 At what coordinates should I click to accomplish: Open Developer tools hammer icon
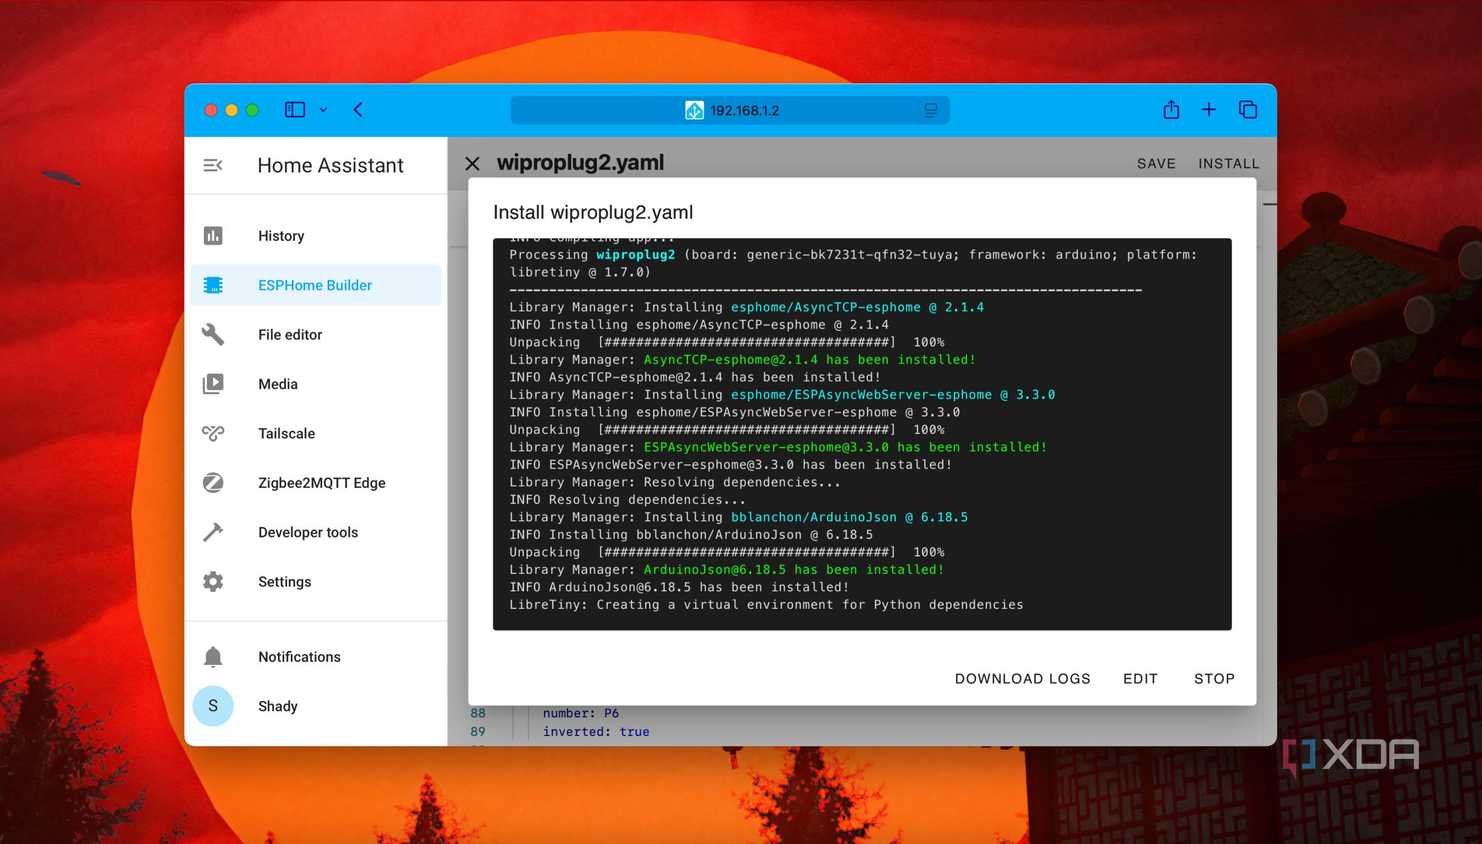(x=213, y=532)
